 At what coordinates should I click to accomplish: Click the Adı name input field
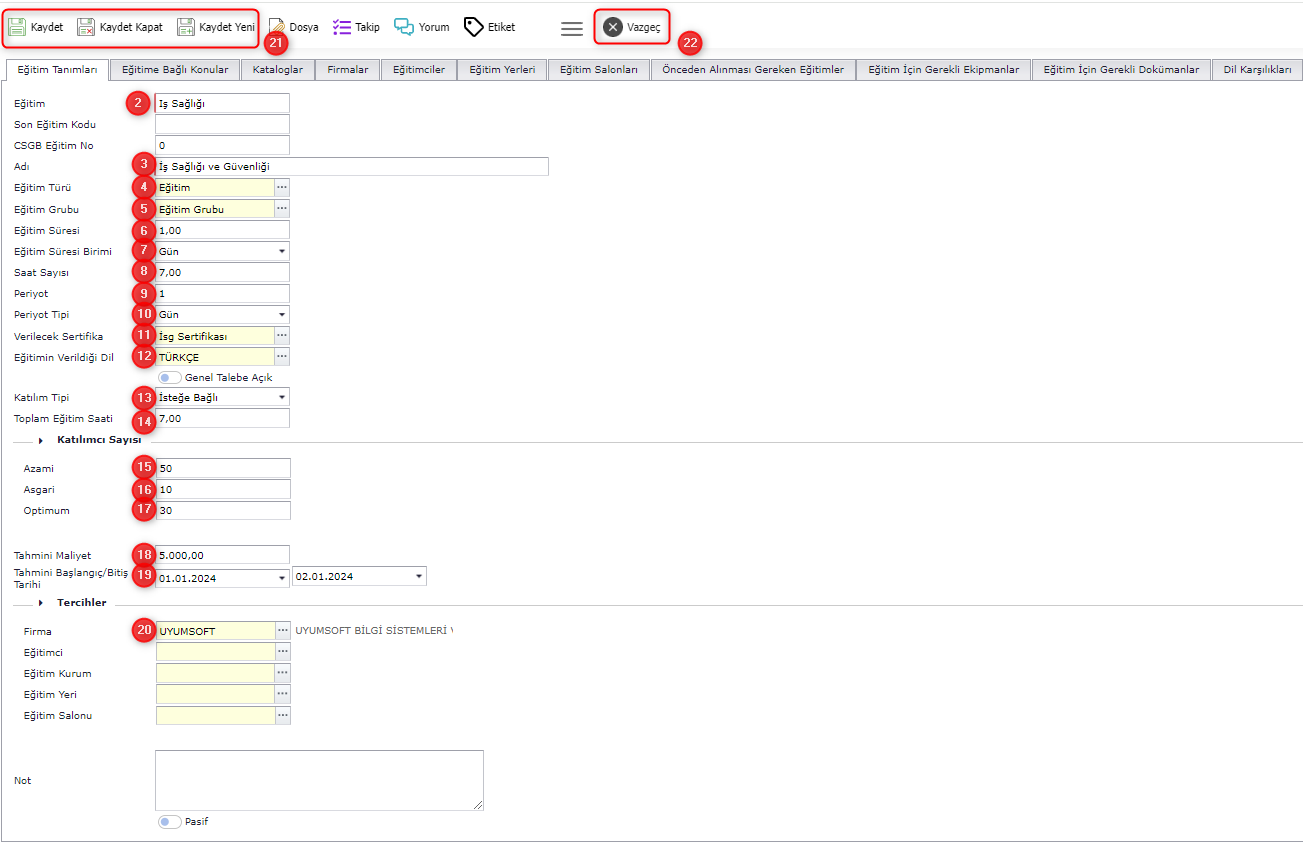pyautogui.click(x=352, y=166)
